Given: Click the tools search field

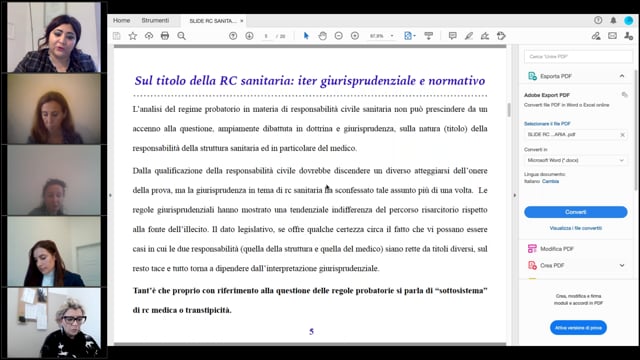Looking at the screenshot, I should click(x=578, y=56).
